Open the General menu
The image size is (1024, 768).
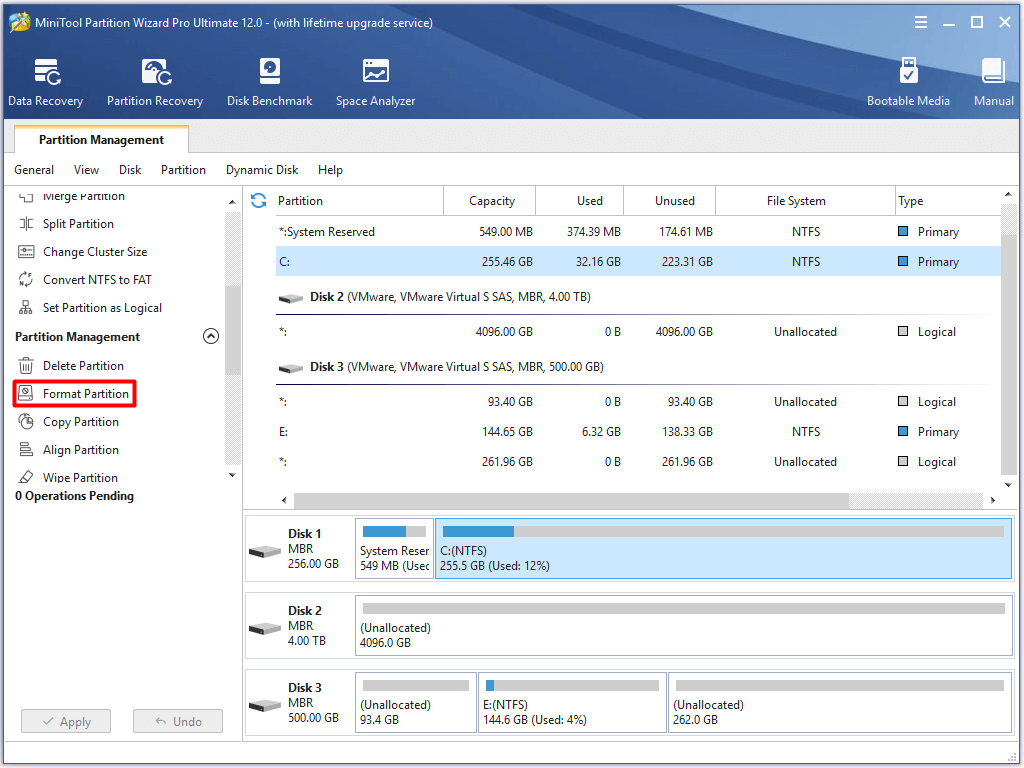tap(34, 170)
